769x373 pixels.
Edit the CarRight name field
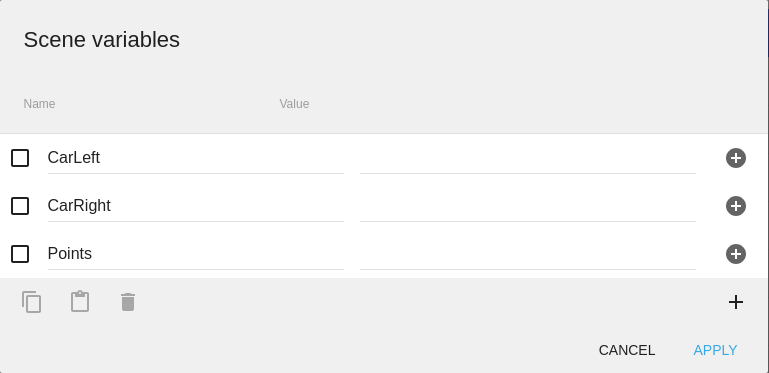click(196, 206)
